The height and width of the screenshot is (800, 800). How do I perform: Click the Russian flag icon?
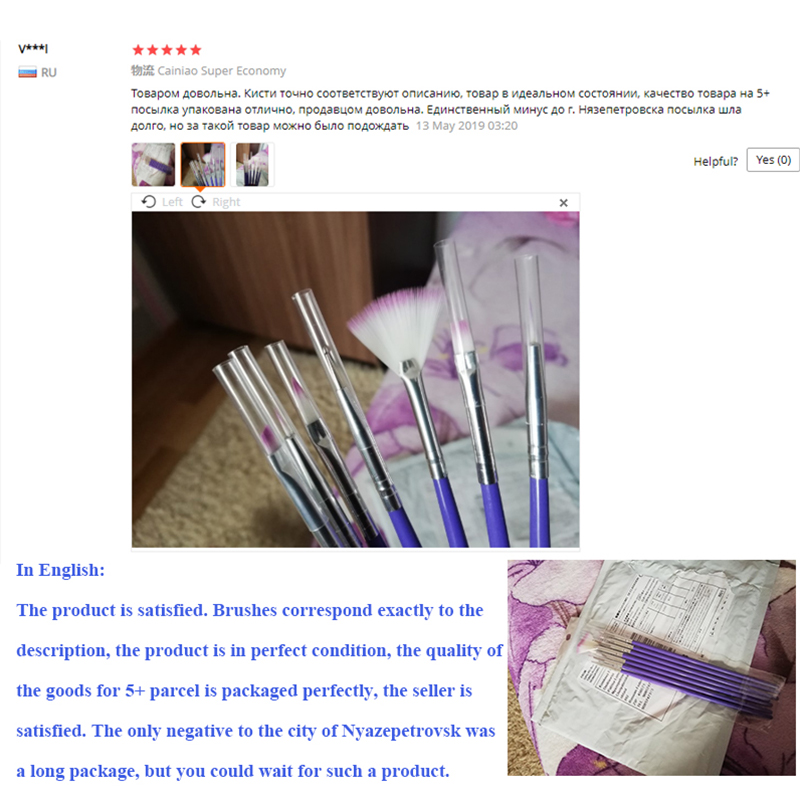(27, 72)
